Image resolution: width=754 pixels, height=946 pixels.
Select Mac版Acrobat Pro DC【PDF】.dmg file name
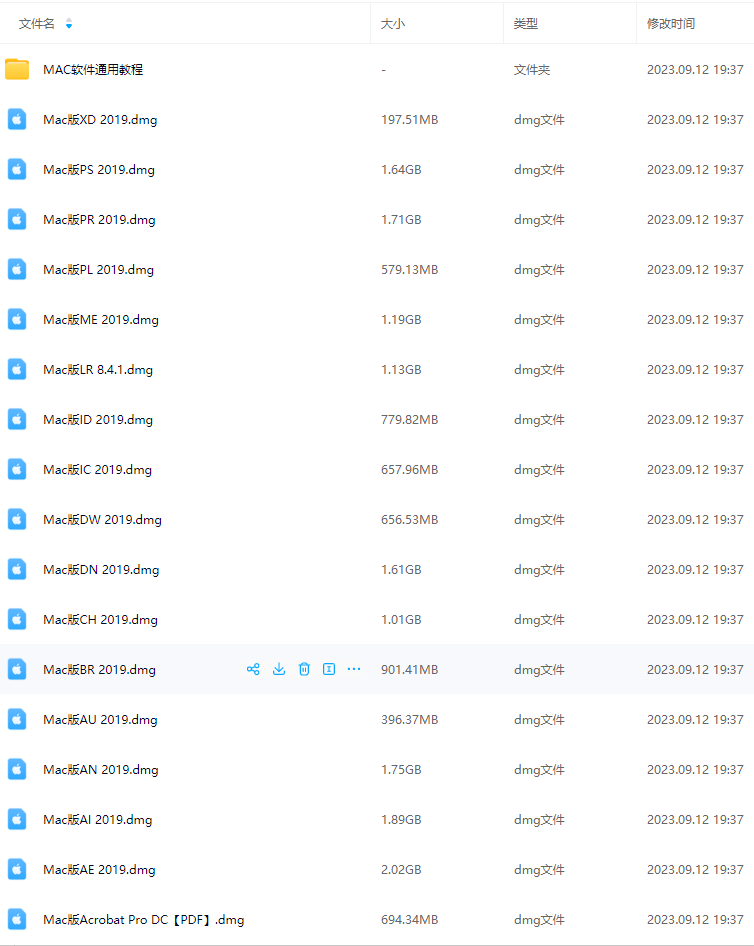click(143, 919)
